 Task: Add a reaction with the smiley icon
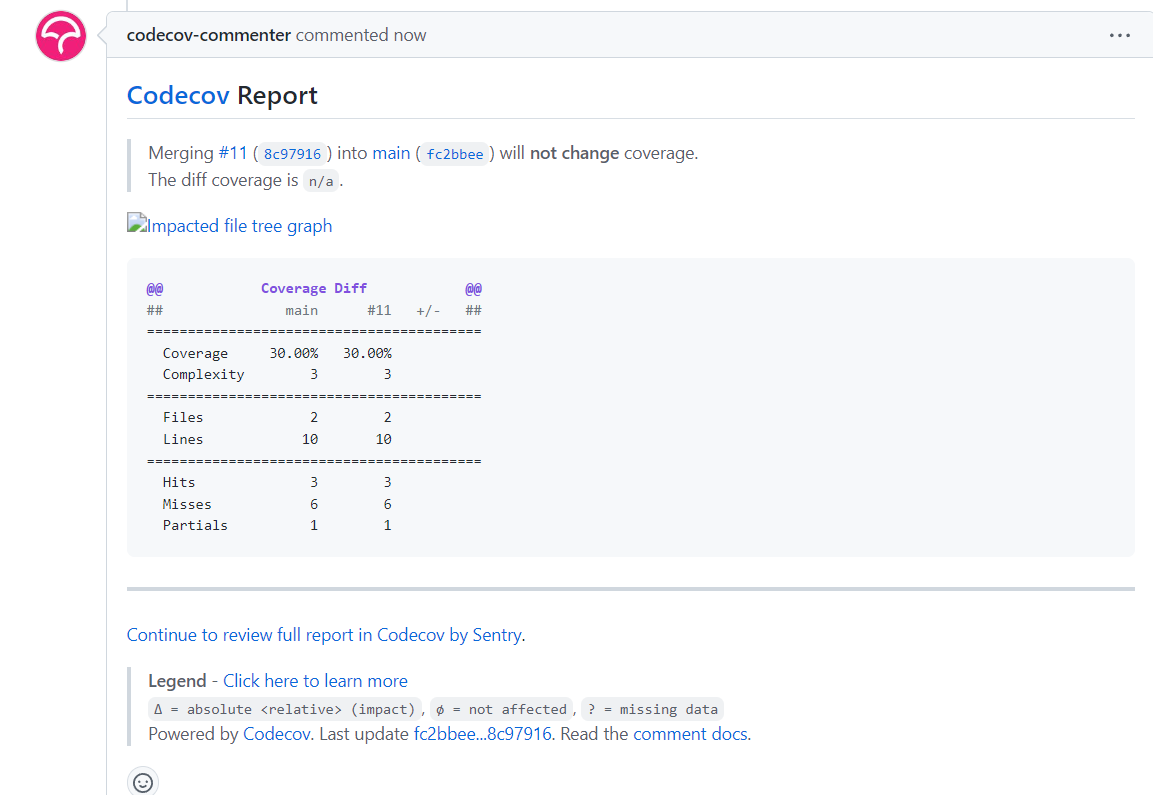tap(143, 782)
